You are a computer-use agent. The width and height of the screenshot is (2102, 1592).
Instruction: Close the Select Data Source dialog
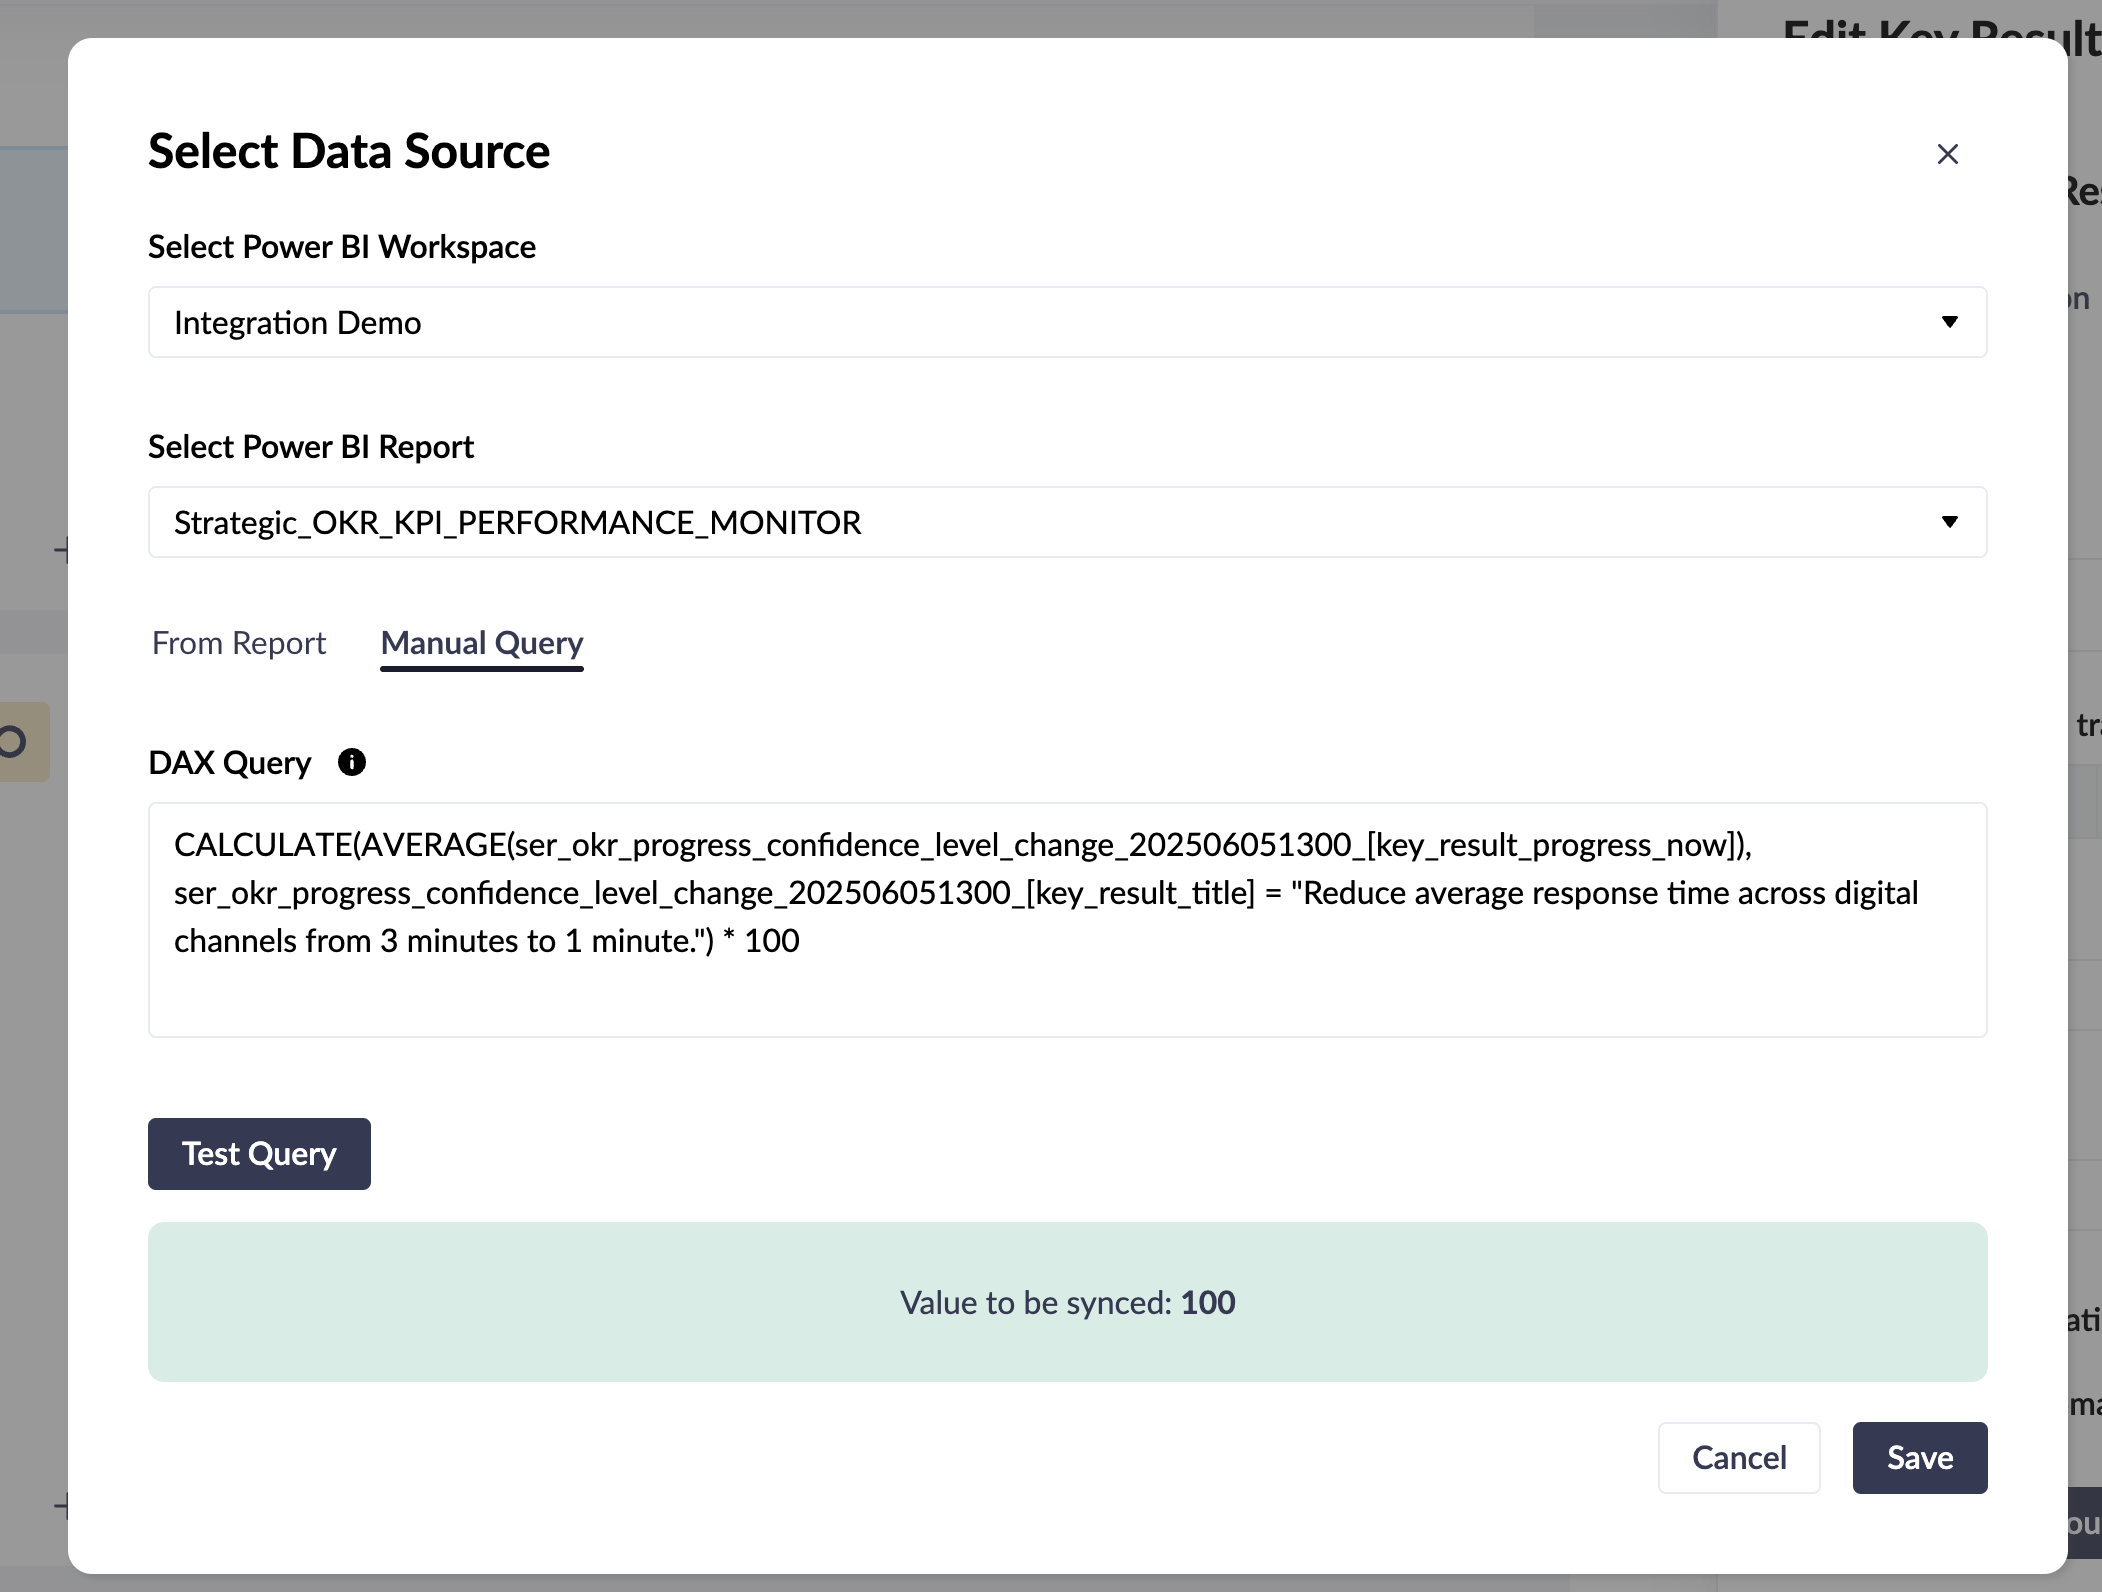coord(1947,154)
